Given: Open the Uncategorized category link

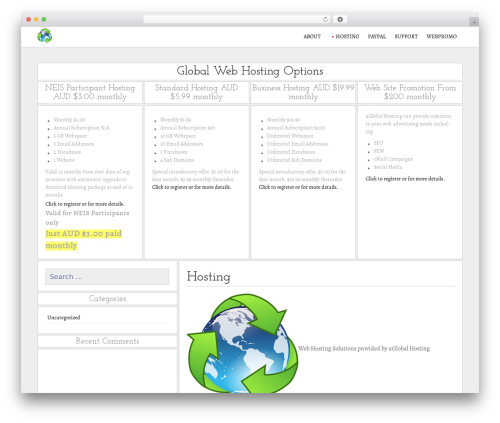Looking at the screenshot, I should coord(64,318).
